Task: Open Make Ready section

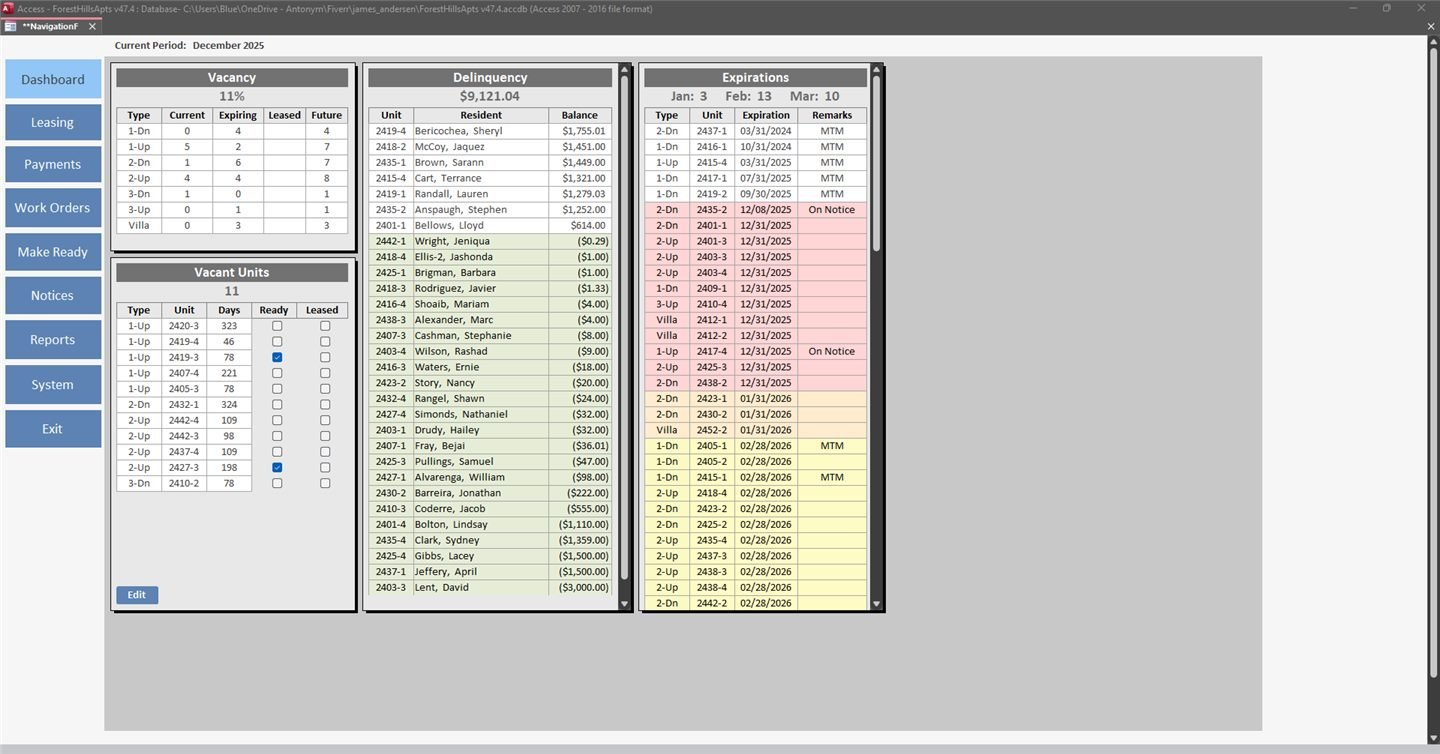Action: click(x=53, y=252)
